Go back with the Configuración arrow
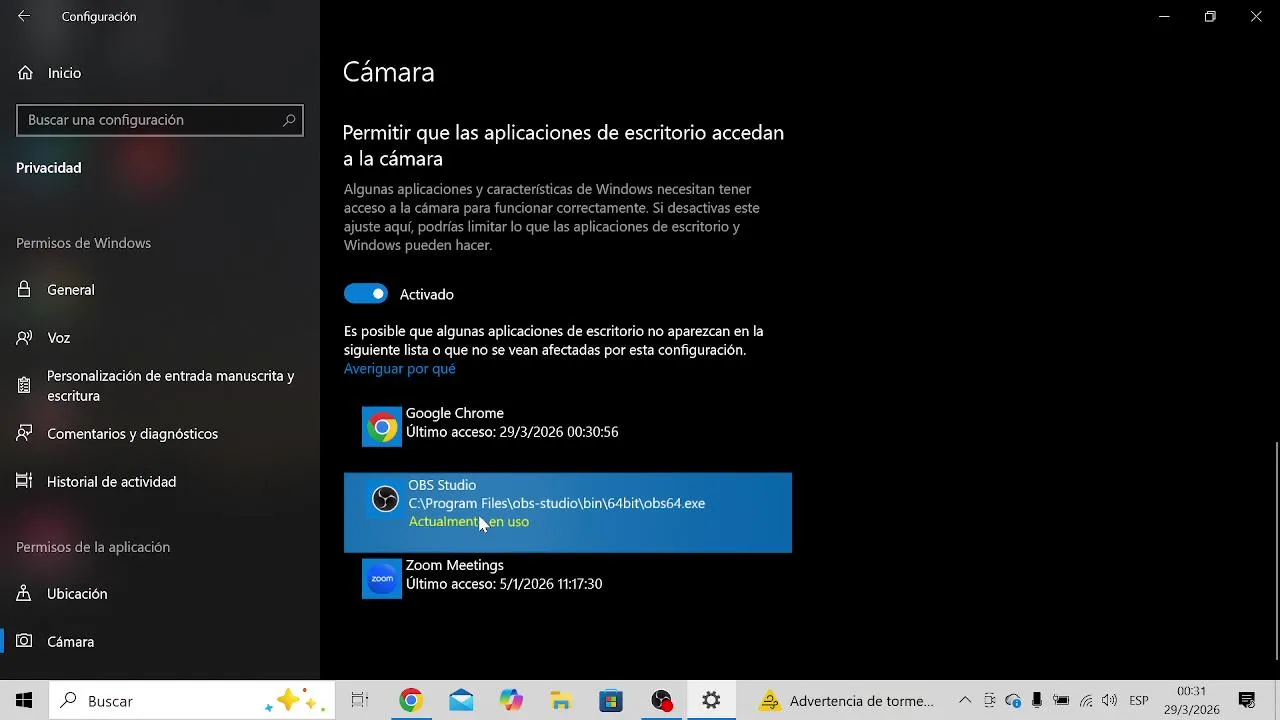 (x=24, y=16)
